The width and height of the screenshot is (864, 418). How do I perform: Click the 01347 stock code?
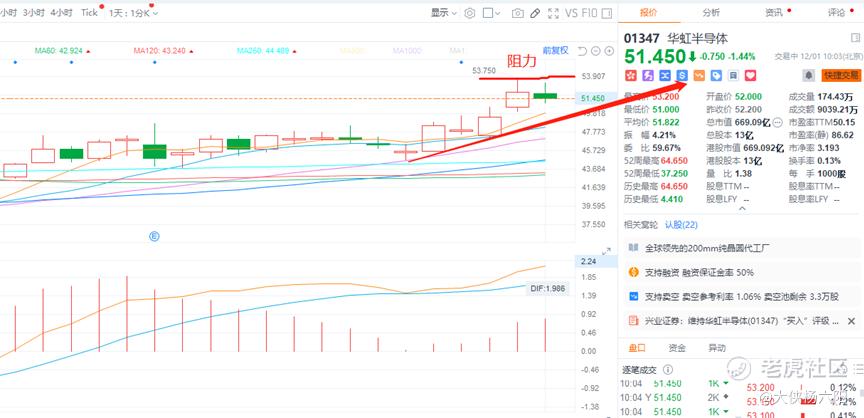pos(641,39)
